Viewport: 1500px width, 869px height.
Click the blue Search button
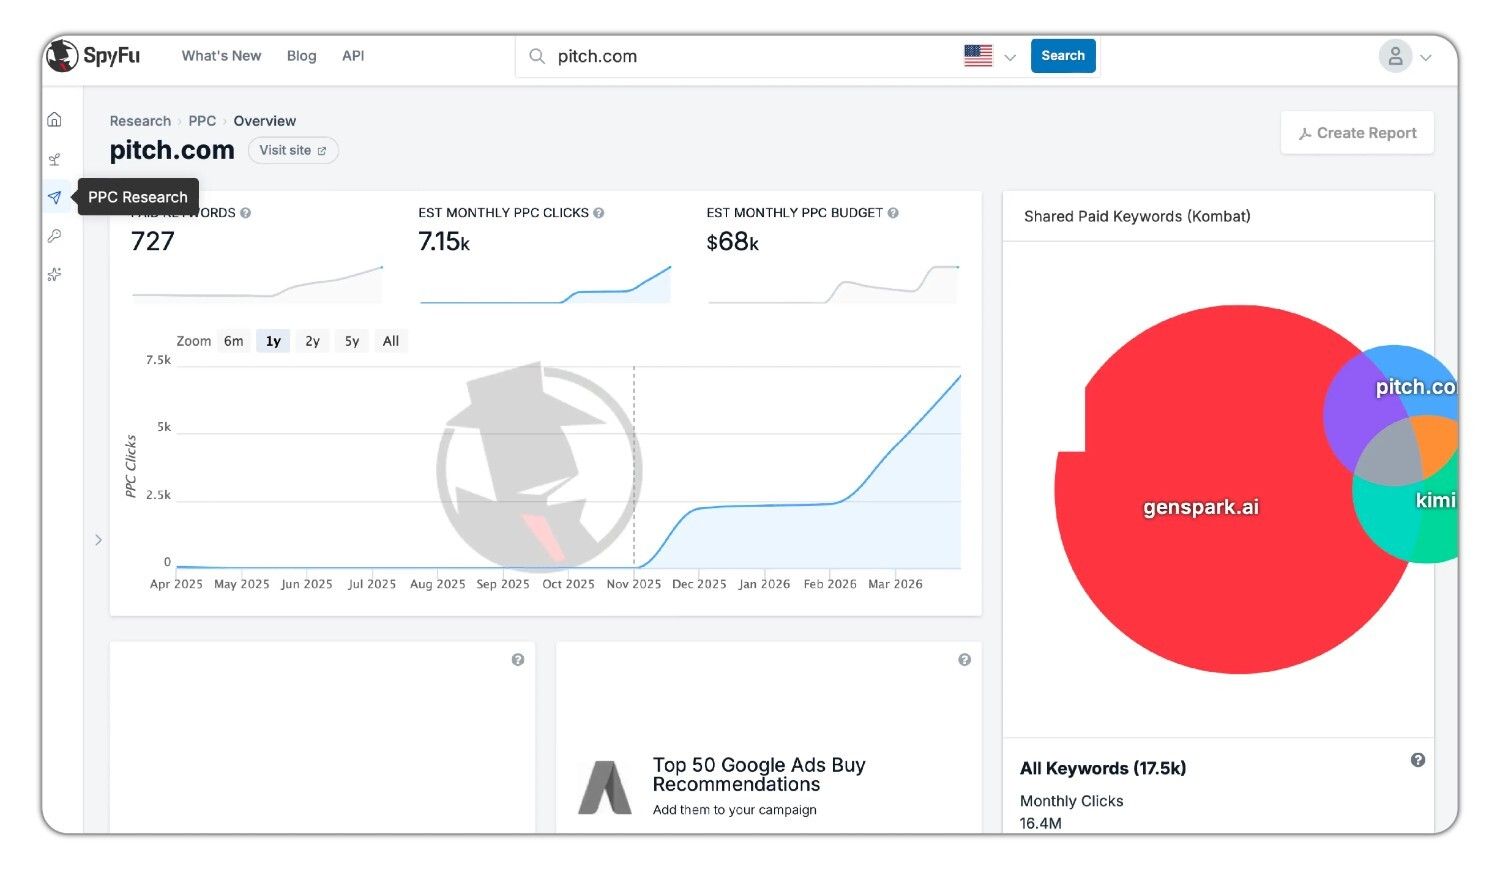(1063, 56)
